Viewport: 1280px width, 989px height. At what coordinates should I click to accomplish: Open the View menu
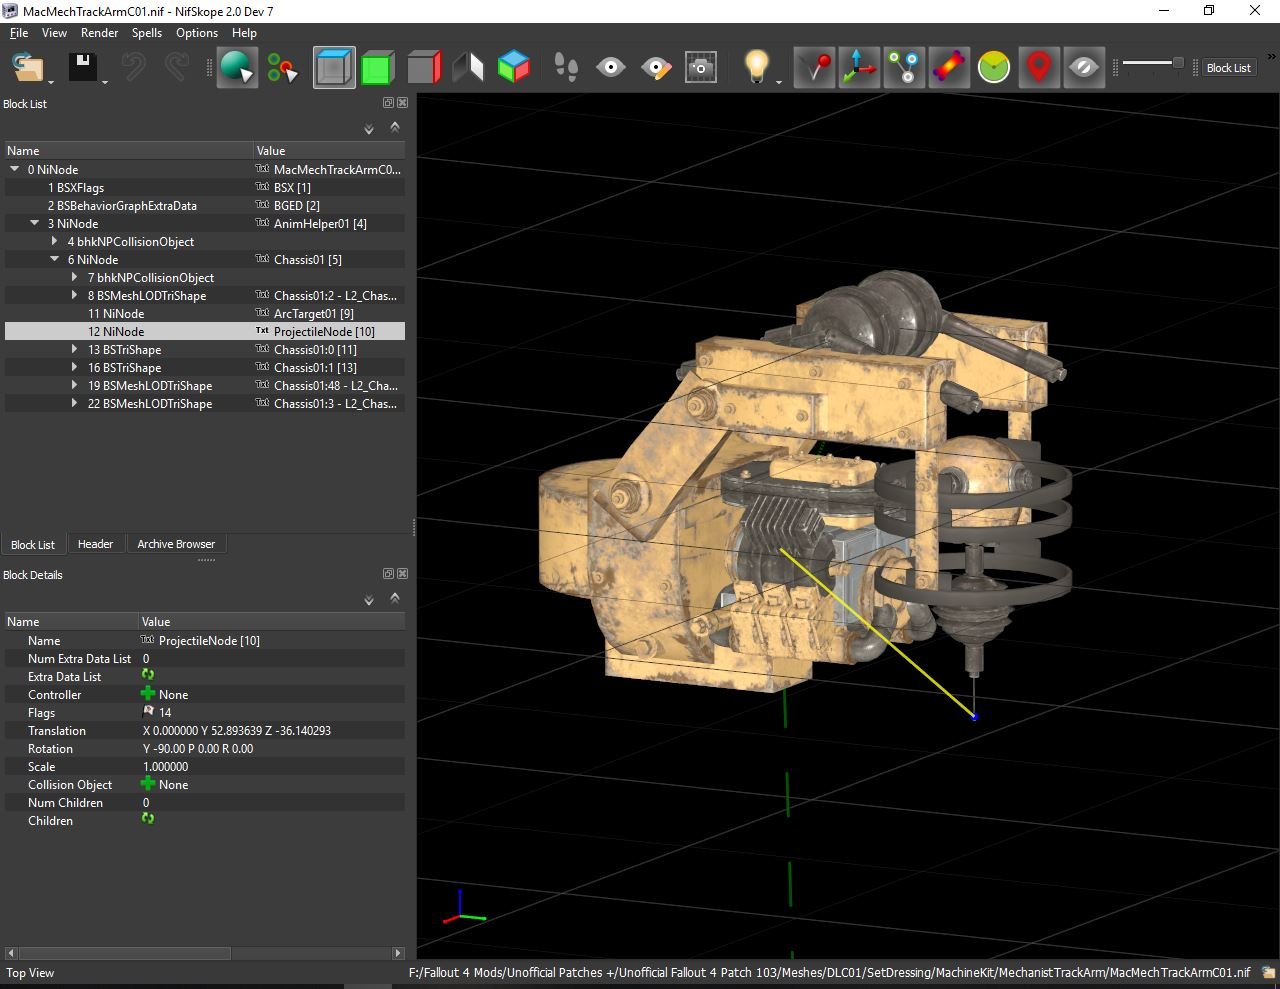tap(54, 32)
